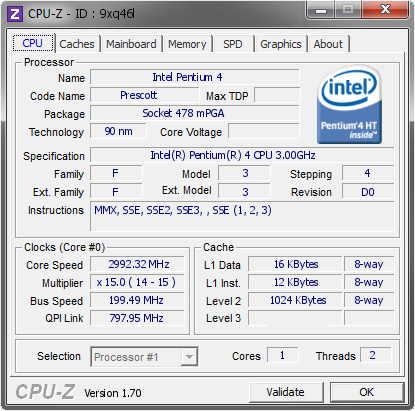
Task: Show the Graphics tab
Action: pos(281,44)
